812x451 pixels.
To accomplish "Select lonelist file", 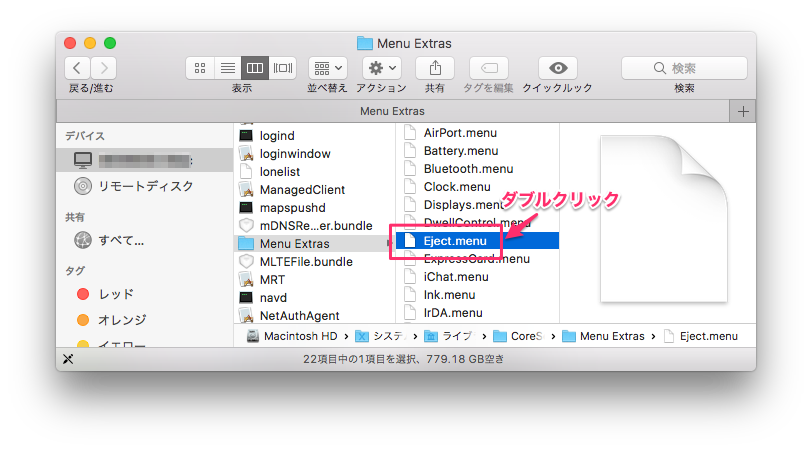I will (x=314, y=171).
